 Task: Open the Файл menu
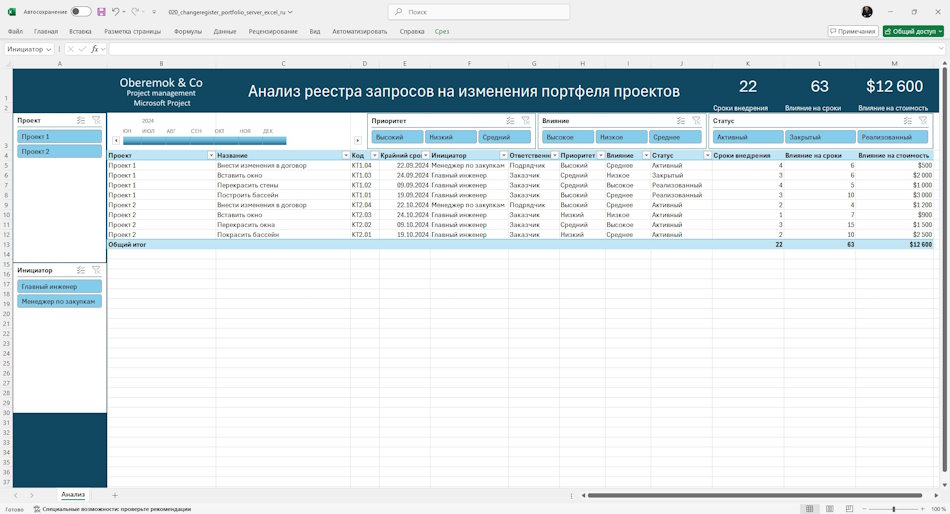[15, 31]
